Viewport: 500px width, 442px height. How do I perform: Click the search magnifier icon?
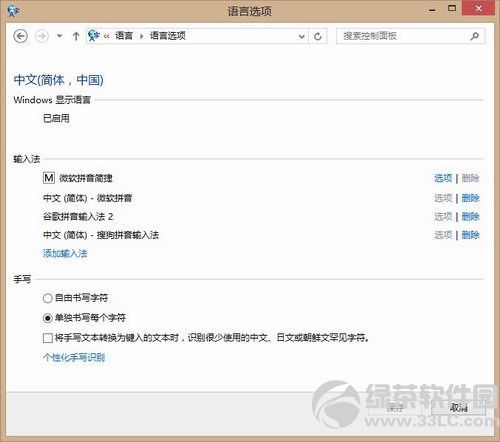tap(475, 36)
